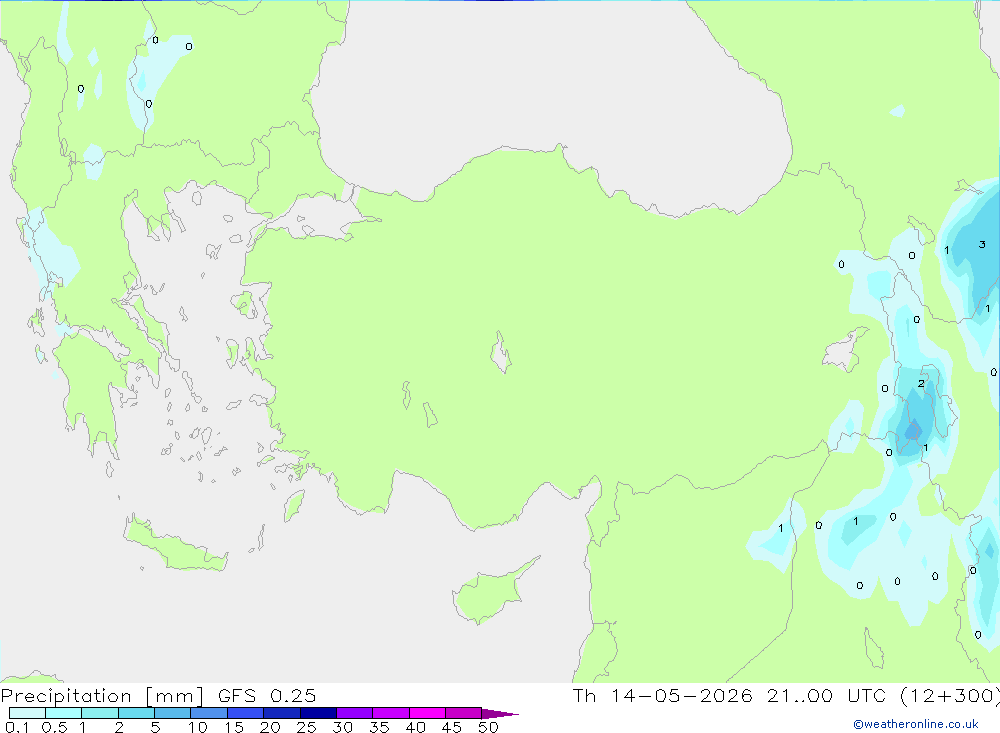Viewport: 1000px width, 733px height.
Task: Click the legend label "10"
Action: point(198,727)
